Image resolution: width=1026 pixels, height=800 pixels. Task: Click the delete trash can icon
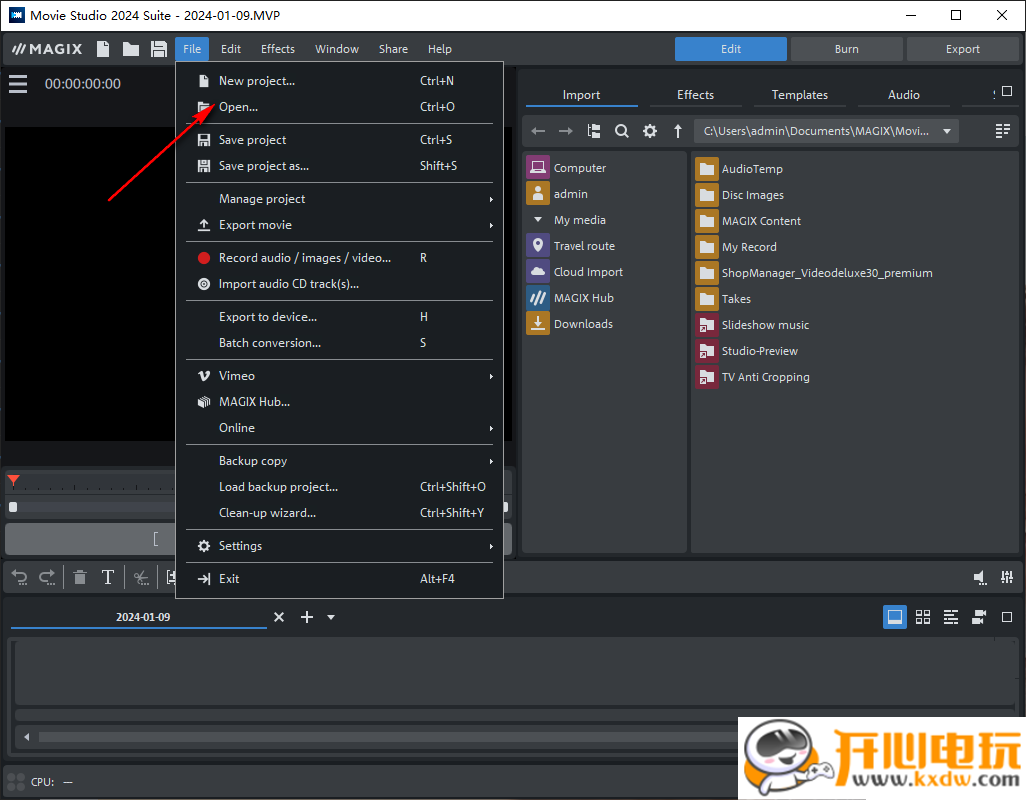(x=80, y=577)
